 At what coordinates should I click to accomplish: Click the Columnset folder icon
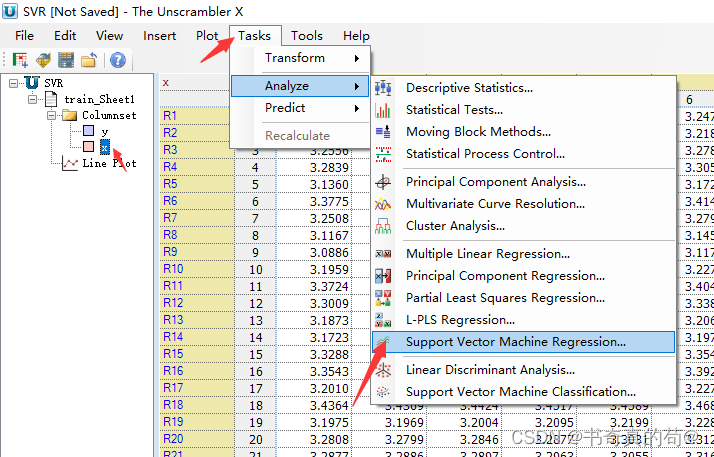coord(69,115)
